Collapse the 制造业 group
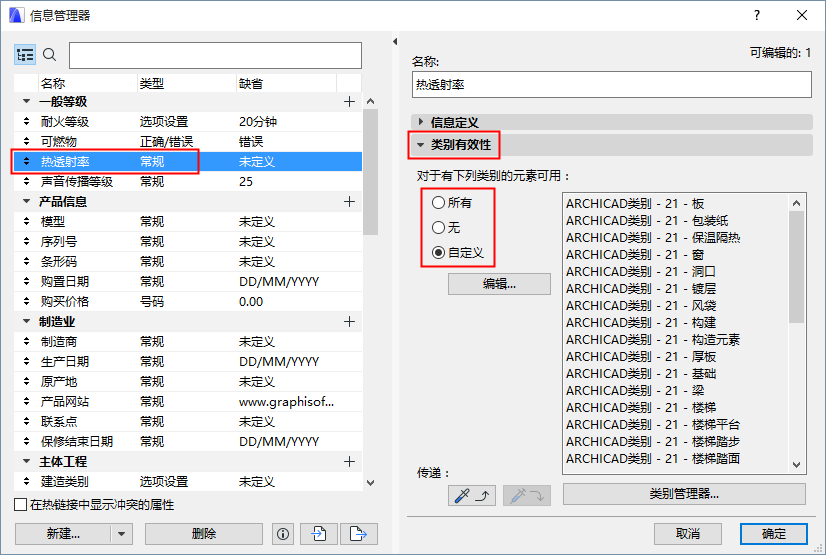The image size is (826, 555). click(x=26, y=321)
